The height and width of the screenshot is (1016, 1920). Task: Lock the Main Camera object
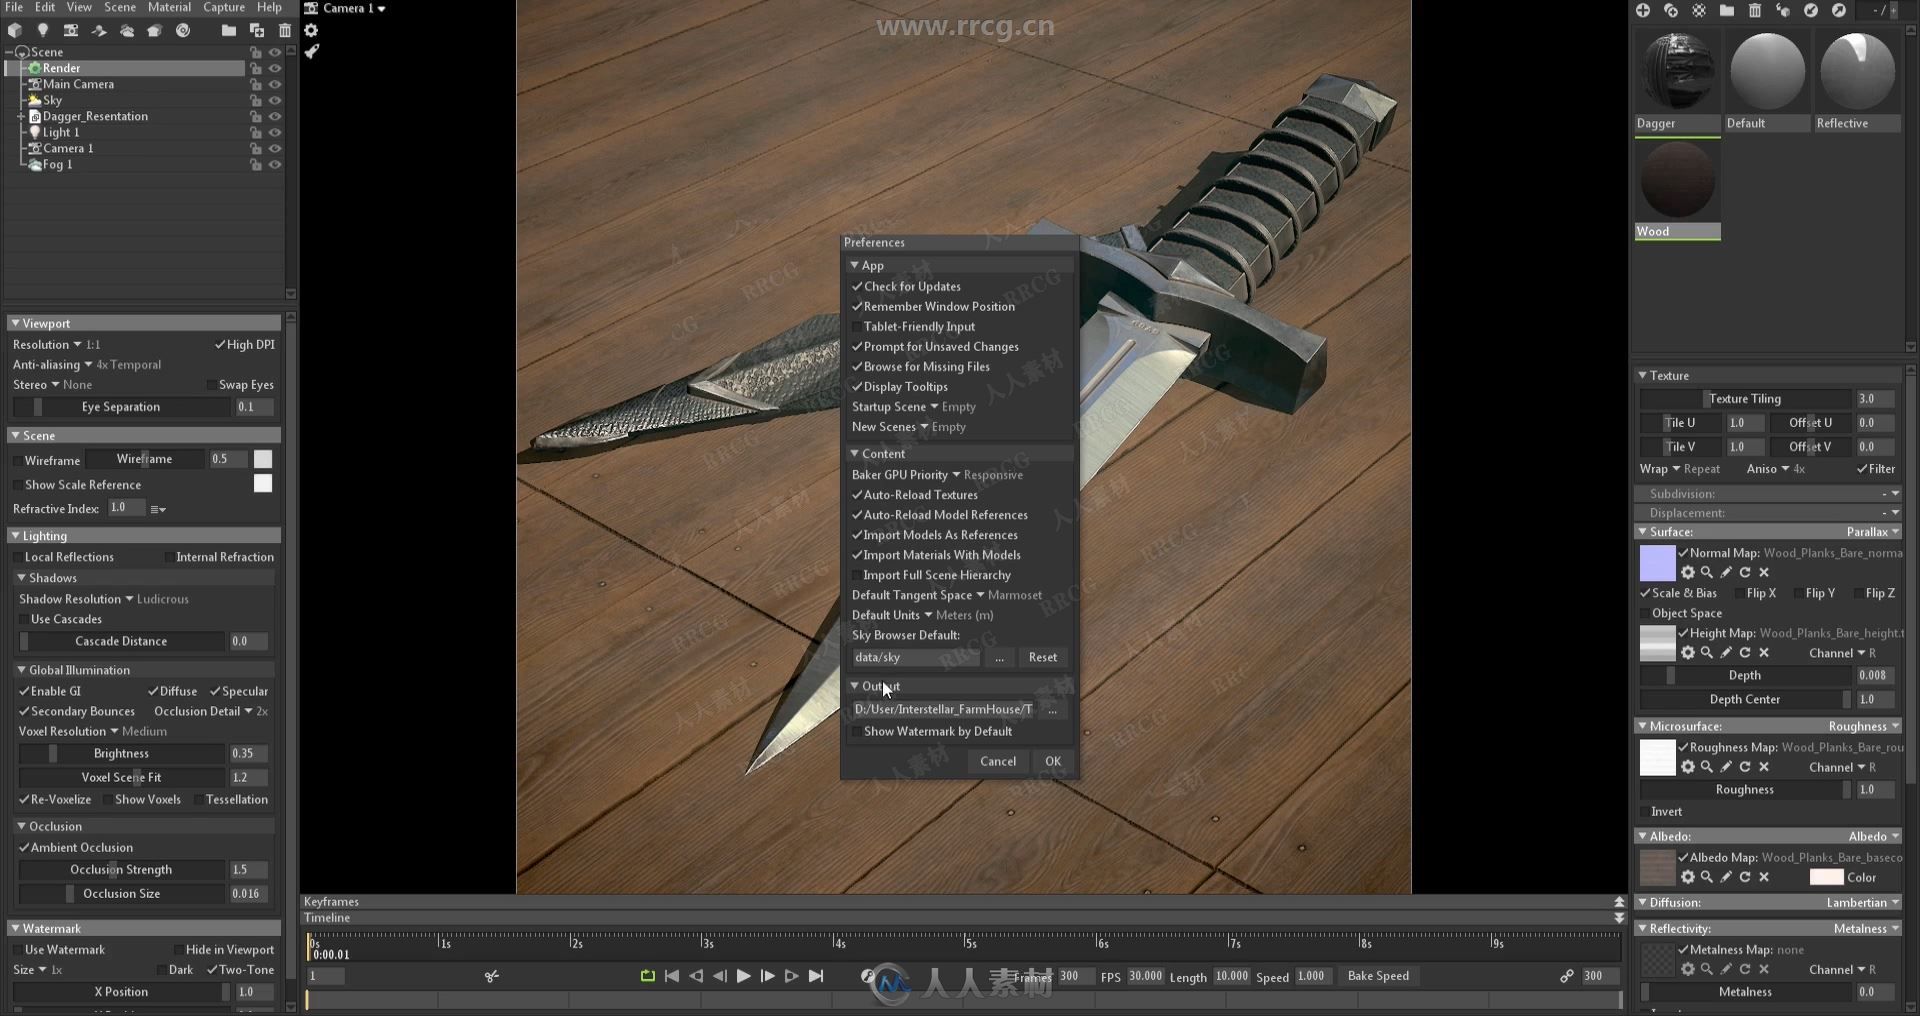256,84
